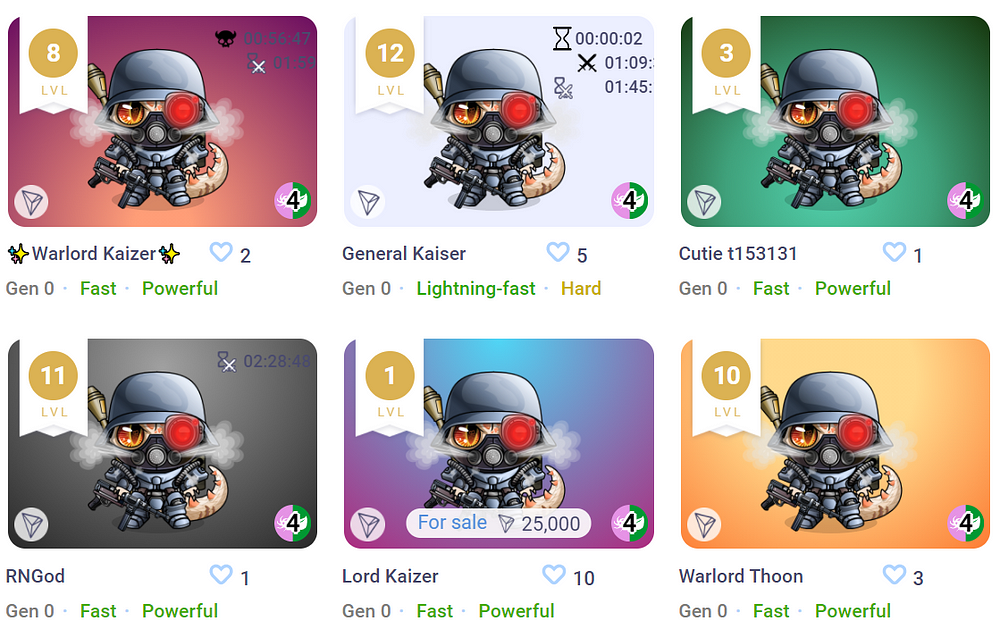Click the Tron icon on General Kaiser card
The width and height of the screenshot is (1000, 637).
pos(368,202)
